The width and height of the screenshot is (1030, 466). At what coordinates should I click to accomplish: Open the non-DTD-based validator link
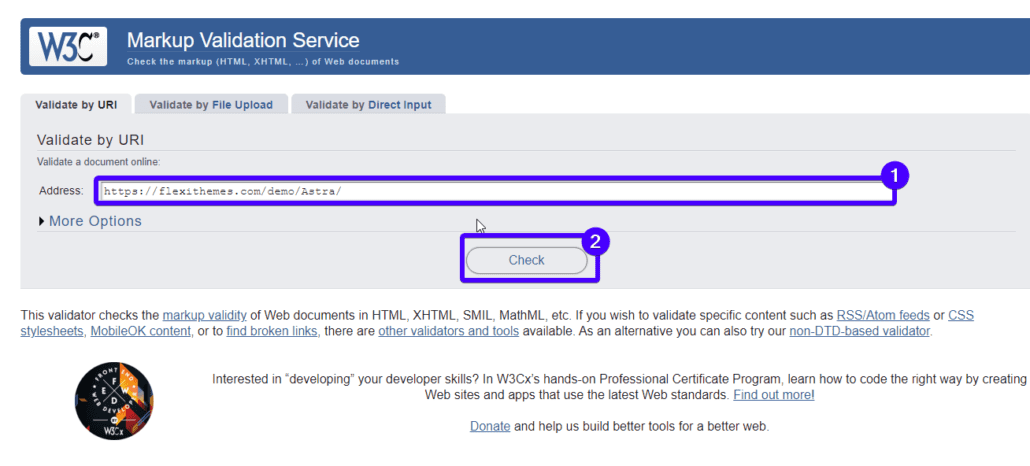[x=859, y=331]
